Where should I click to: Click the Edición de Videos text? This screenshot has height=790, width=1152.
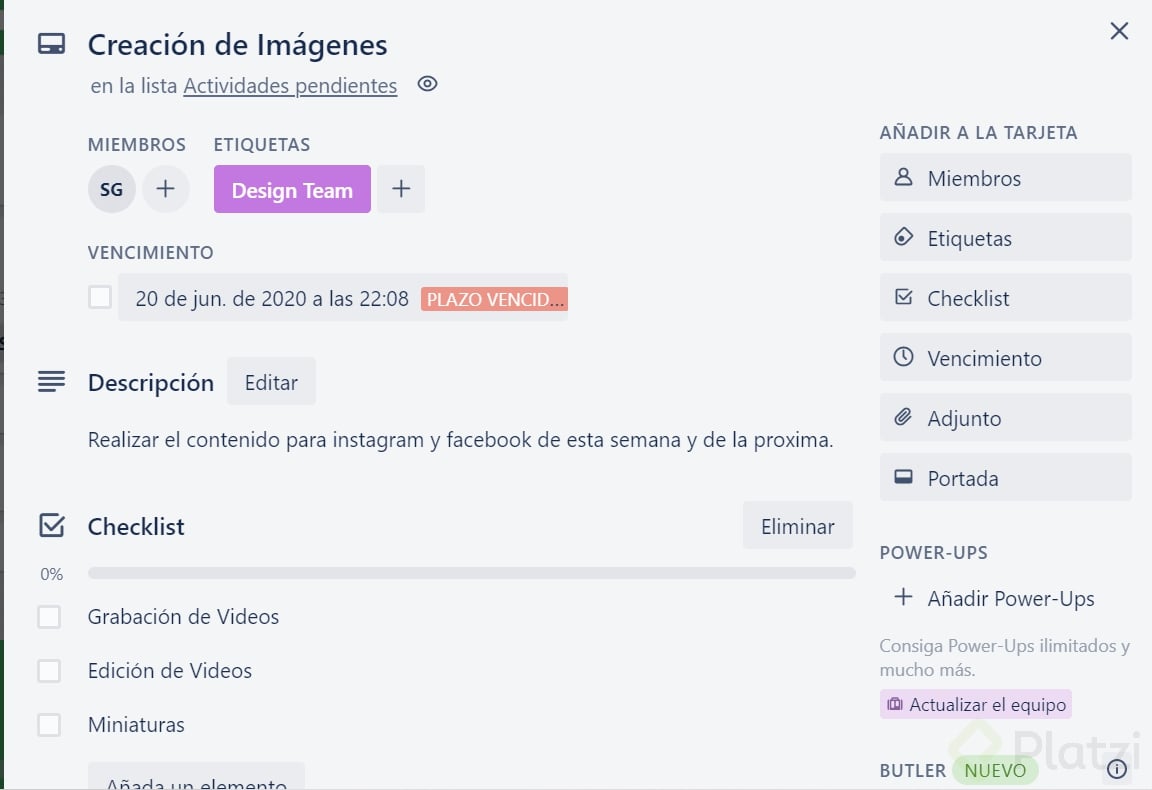(x=170, y=670)
